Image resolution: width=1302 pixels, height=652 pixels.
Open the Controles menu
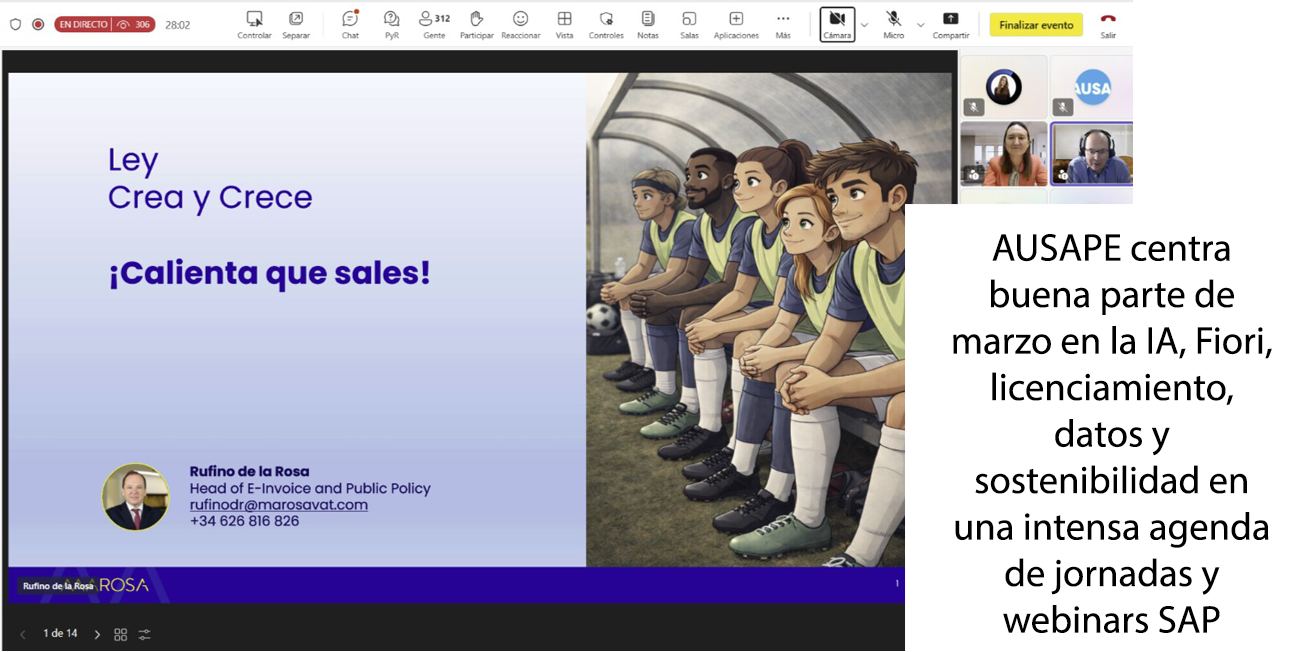606,24
